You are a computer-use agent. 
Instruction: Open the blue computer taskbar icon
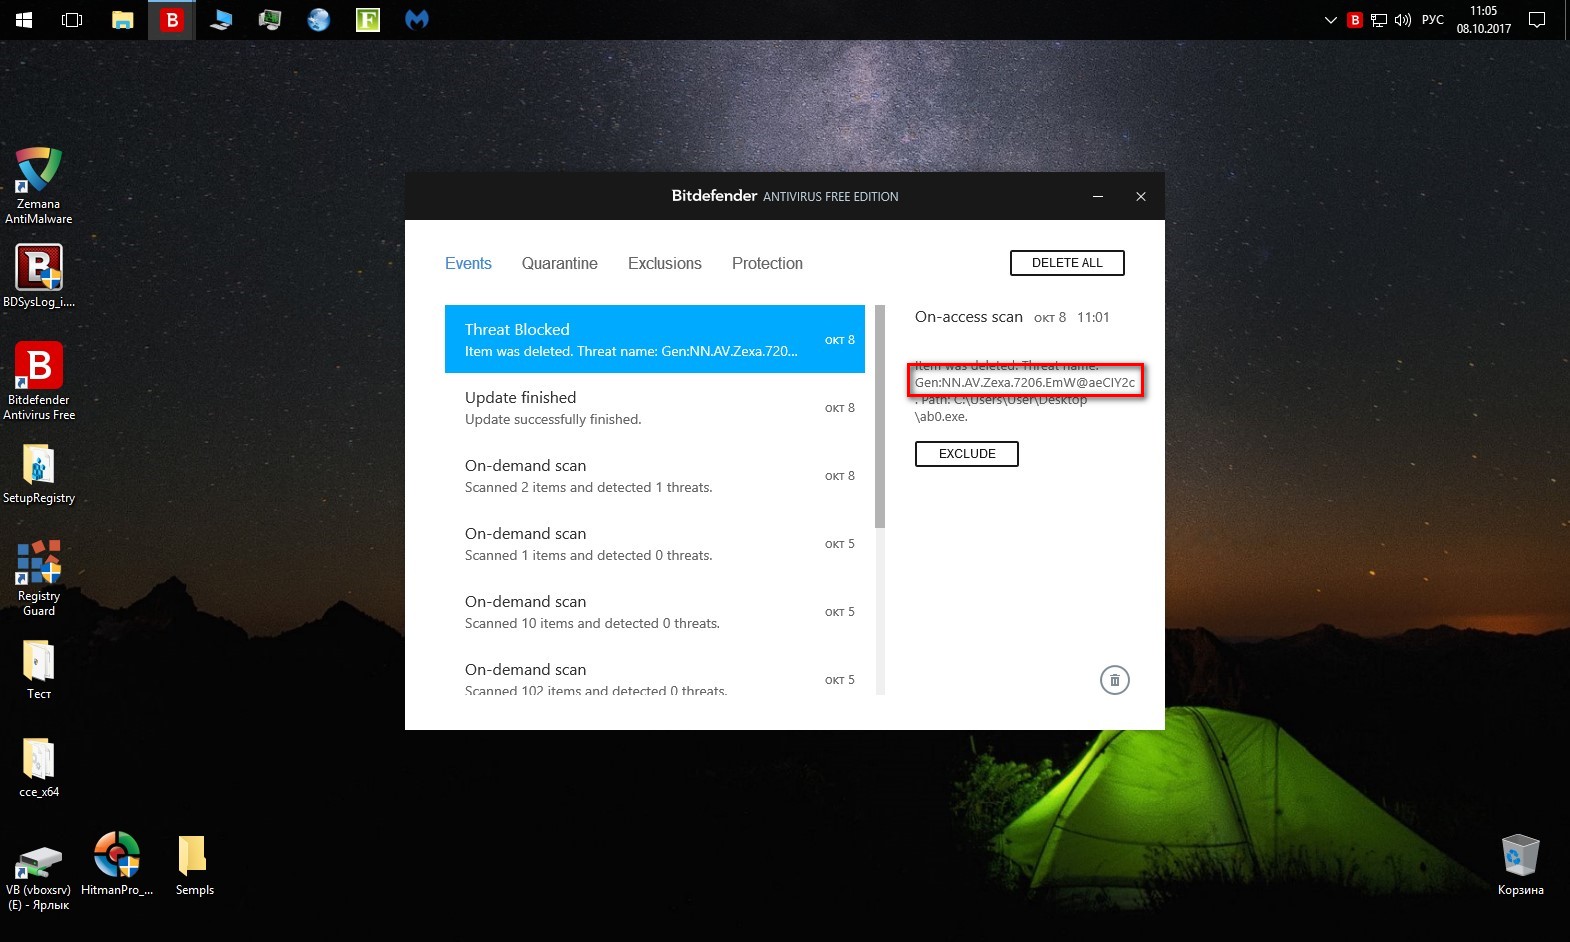[221, 20]
